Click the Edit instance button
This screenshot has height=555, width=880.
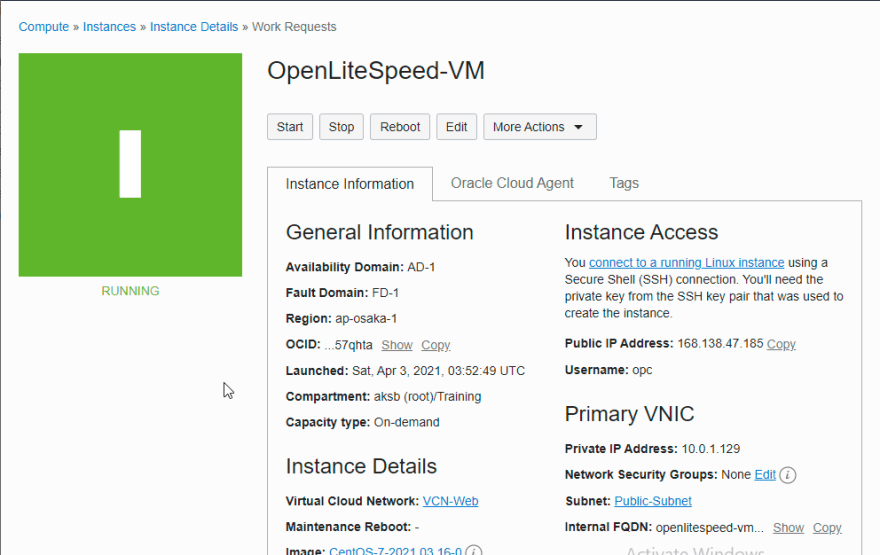point(456,127)
